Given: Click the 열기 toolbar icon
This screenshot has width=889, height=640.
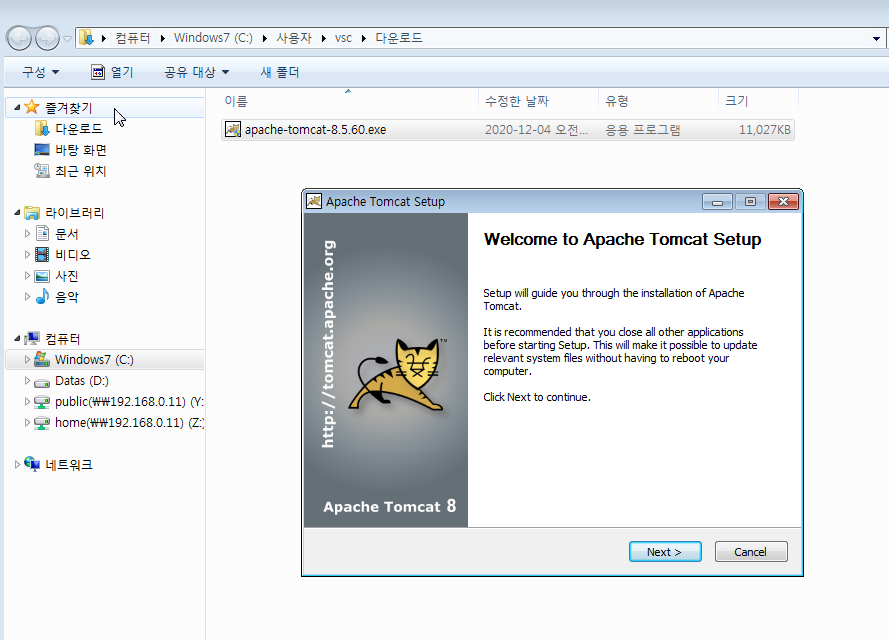Looking at the screenshot, I should pos(98,72).
